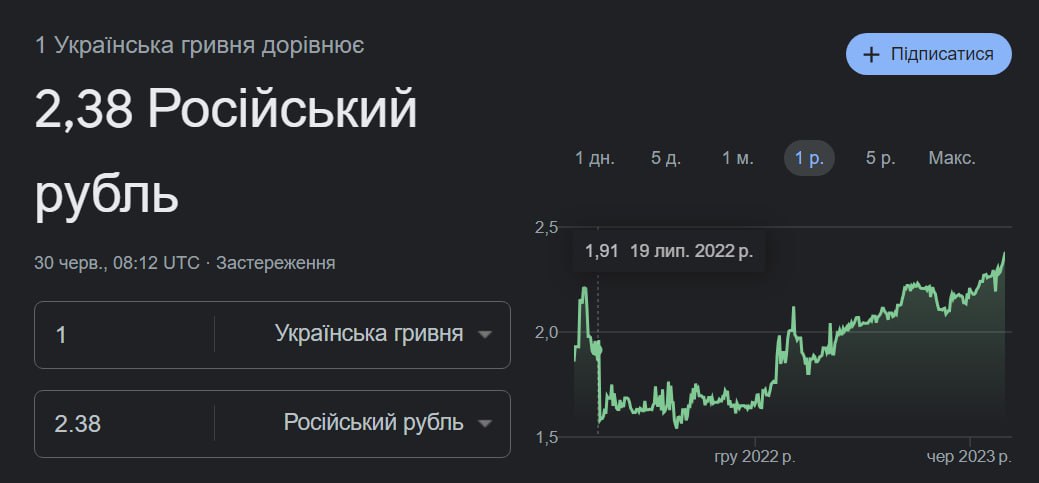This screenshot has height=483, width=1039.
Task: Switch chart range to 5 д.
Action: [x=666, y=159]
